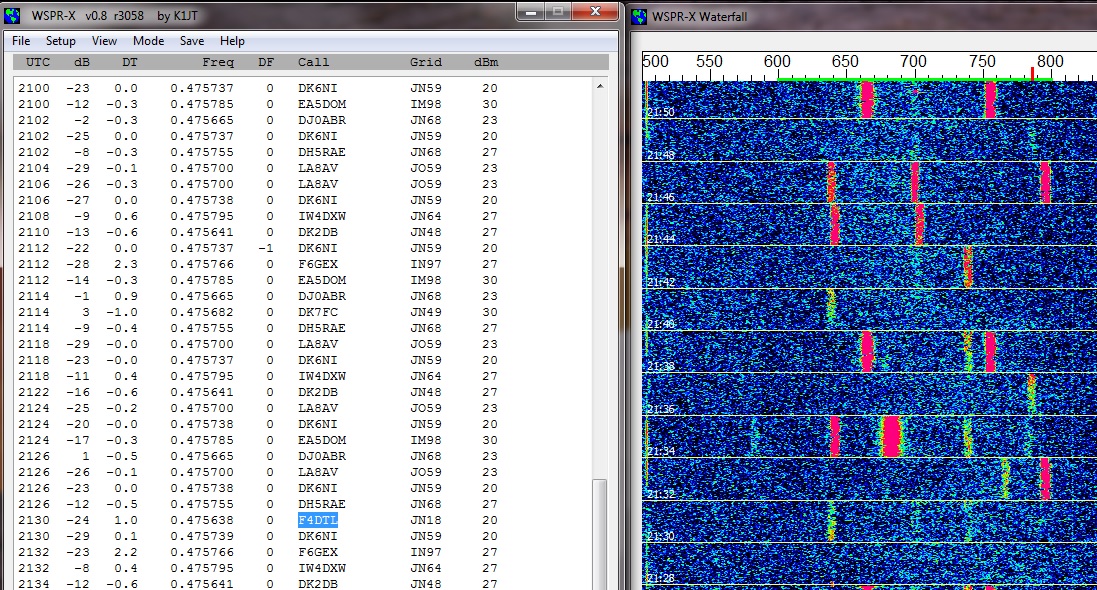Click the 21:42 waterfall time label
The image size is (1097, 590).
tap(660, 282)
